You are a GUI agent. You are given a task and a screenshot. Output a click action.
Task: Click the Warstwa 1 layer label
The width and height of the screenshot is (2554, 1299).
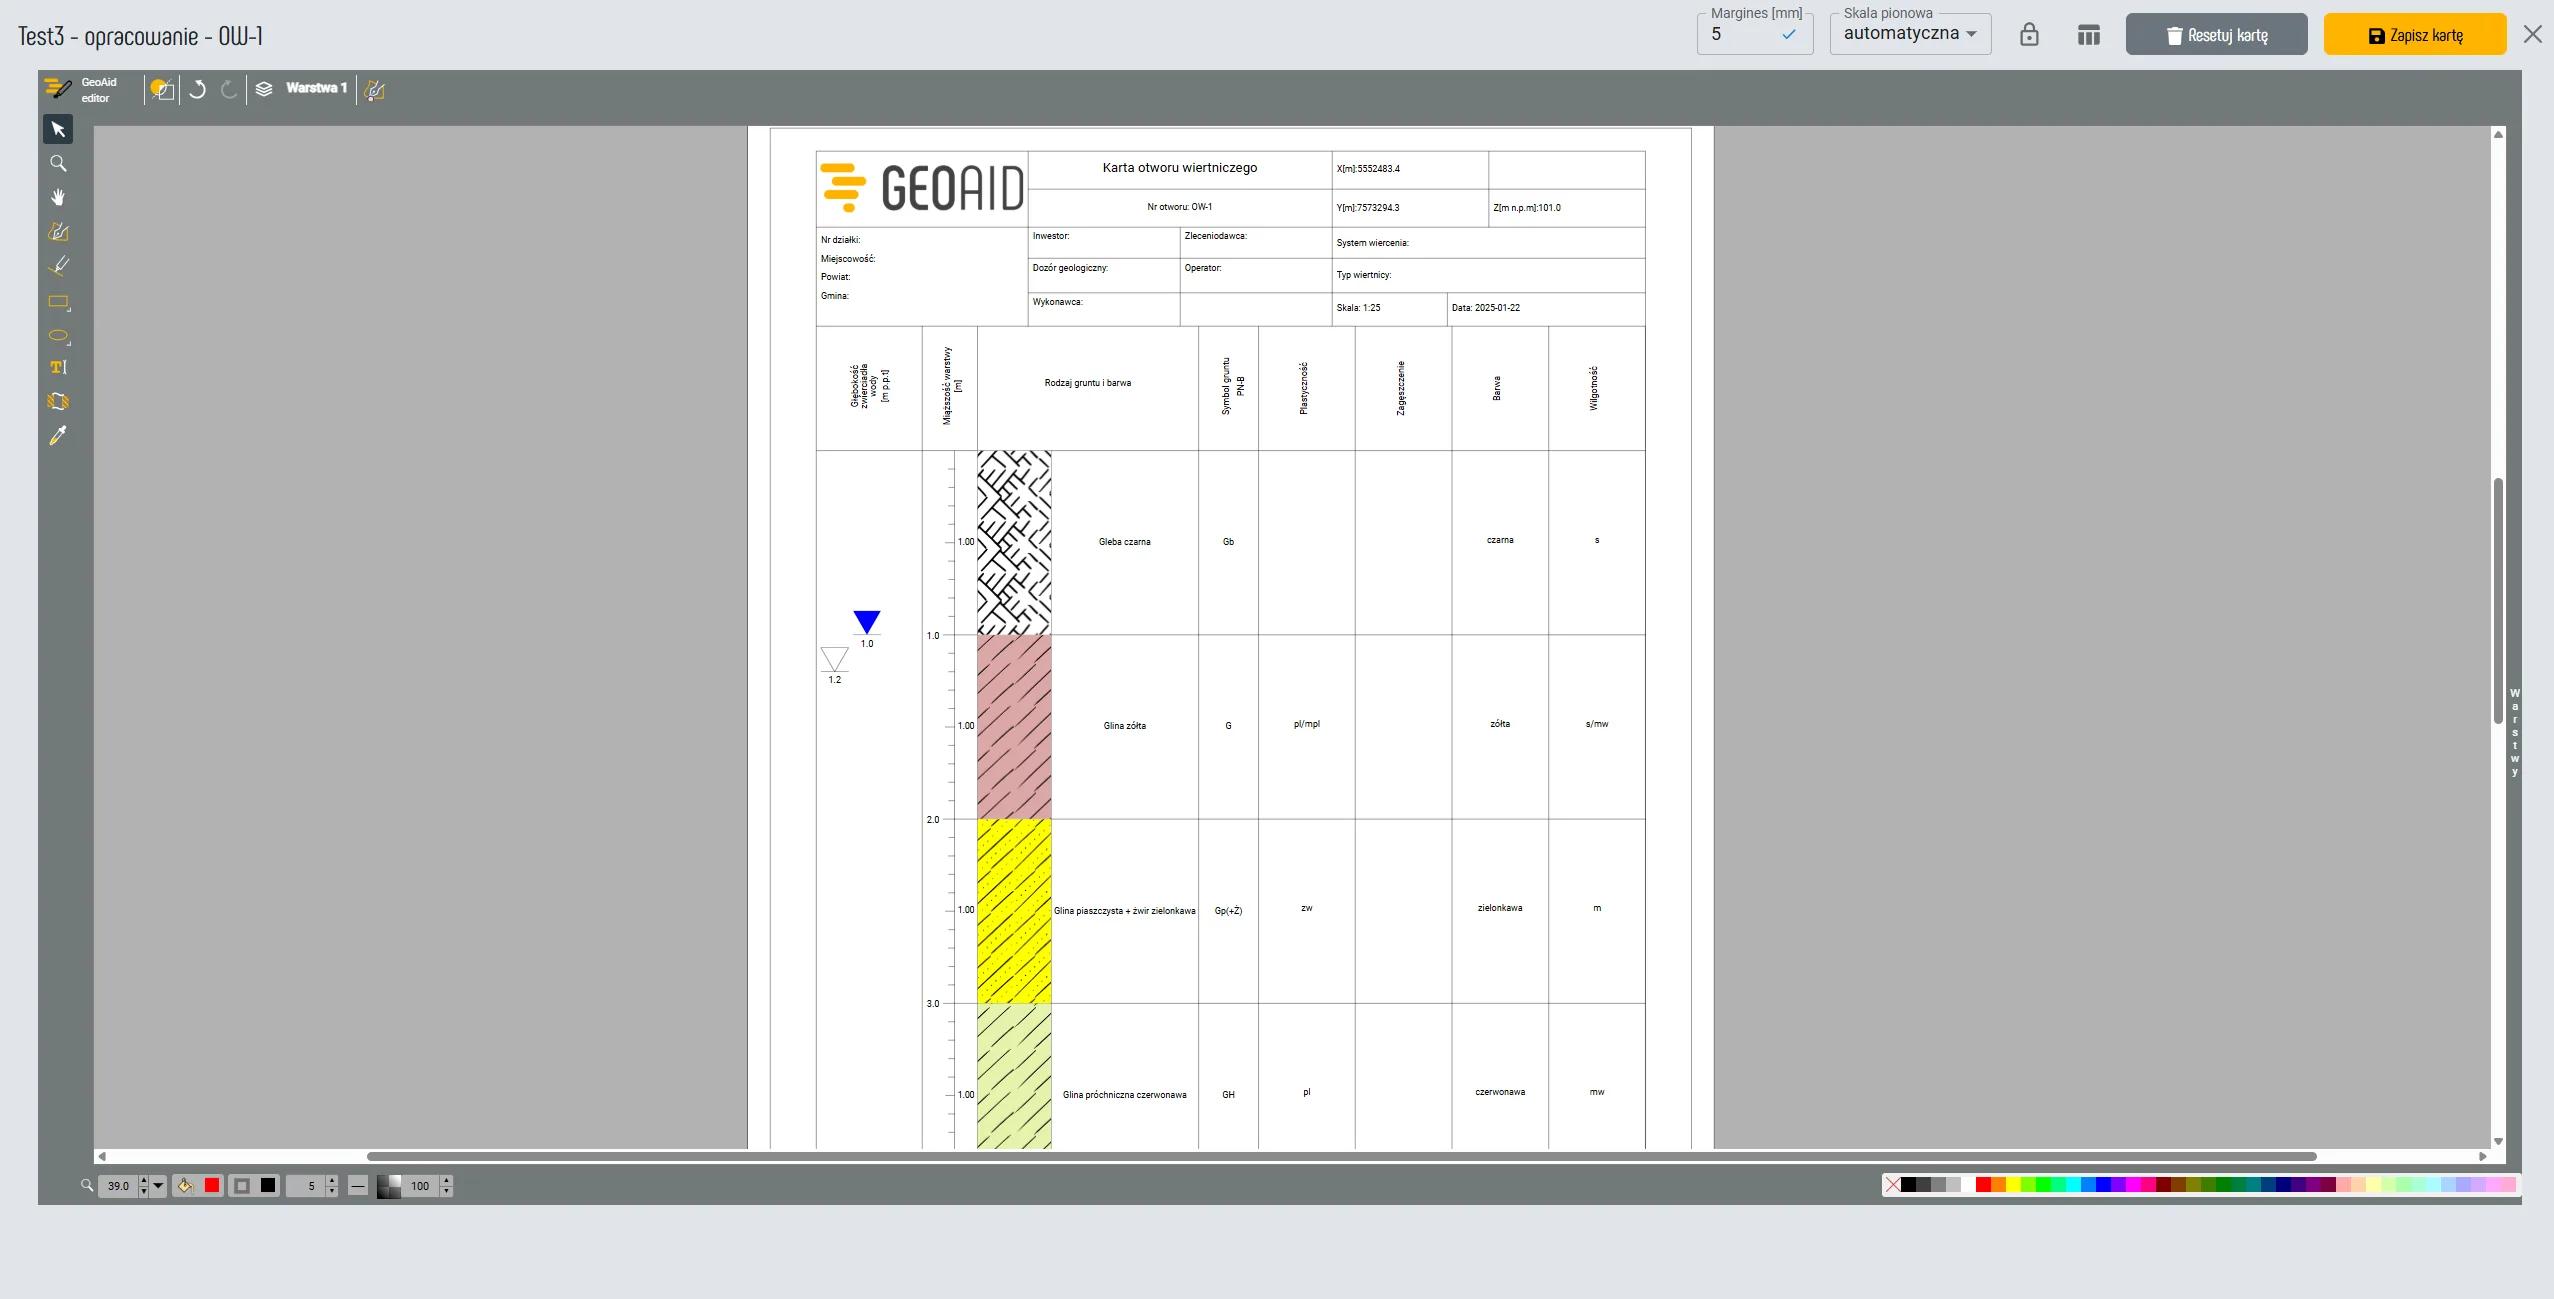tap(316, 88)
